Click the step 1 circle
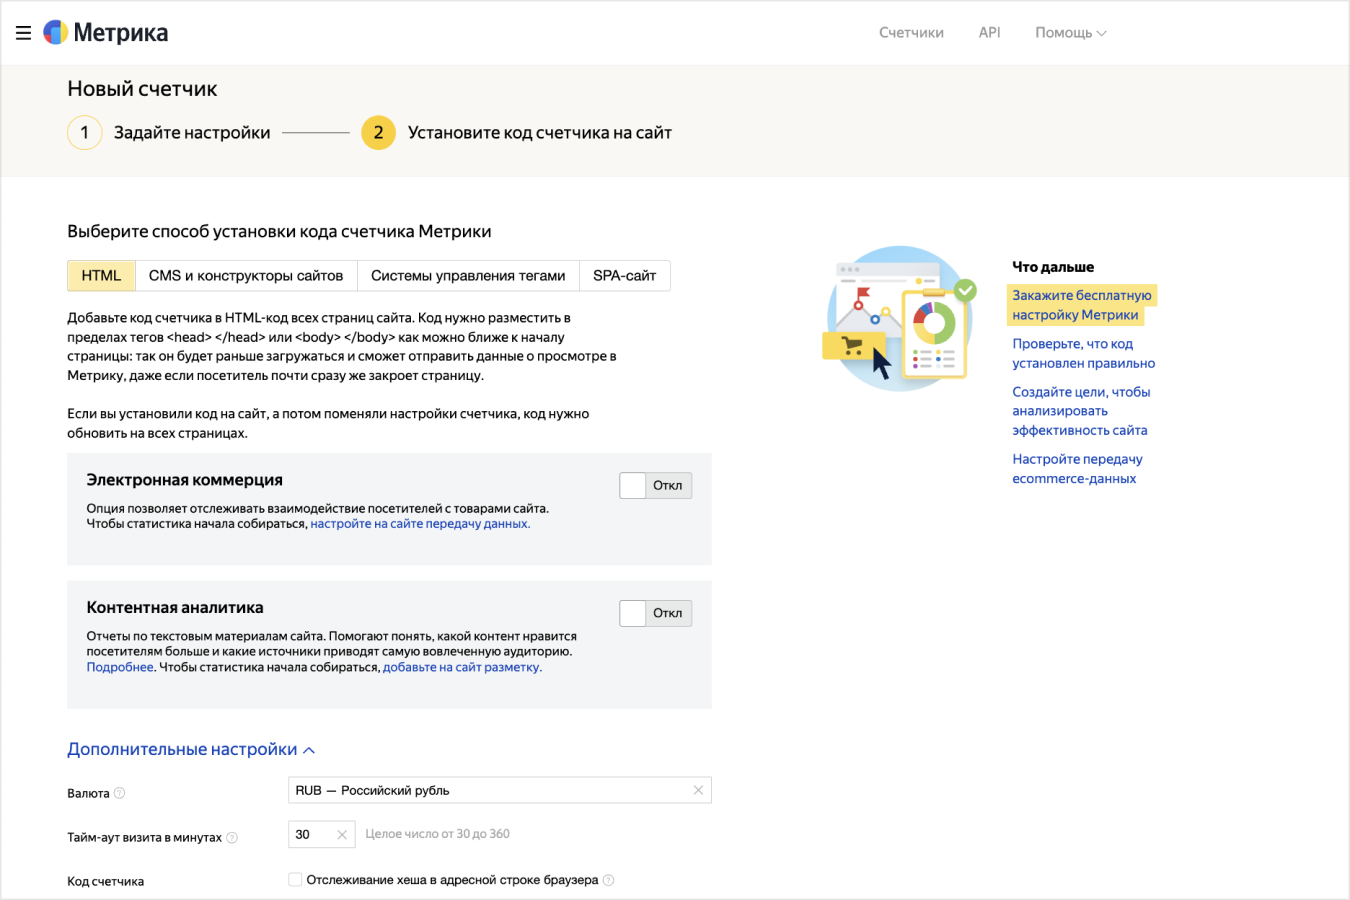This screenshot has width=1350, height=900. pos(85,133)
